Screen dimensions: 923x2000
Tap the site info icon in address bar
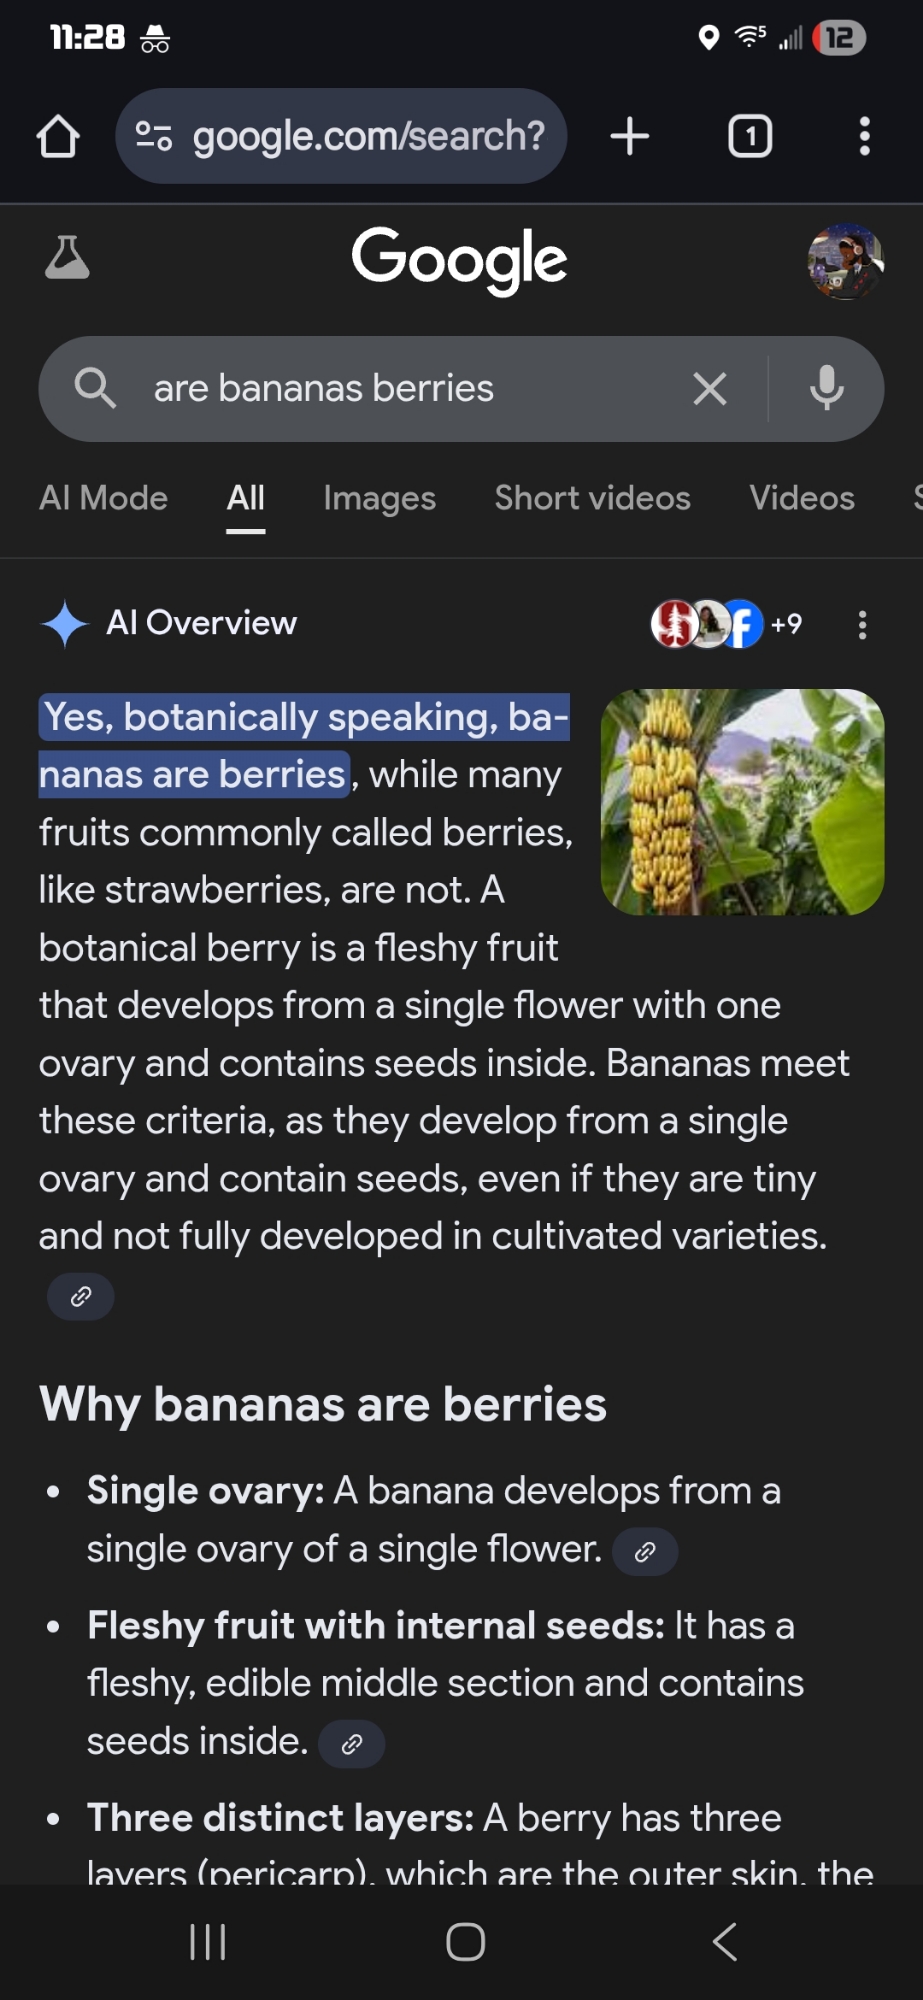(x=153, y=136)
